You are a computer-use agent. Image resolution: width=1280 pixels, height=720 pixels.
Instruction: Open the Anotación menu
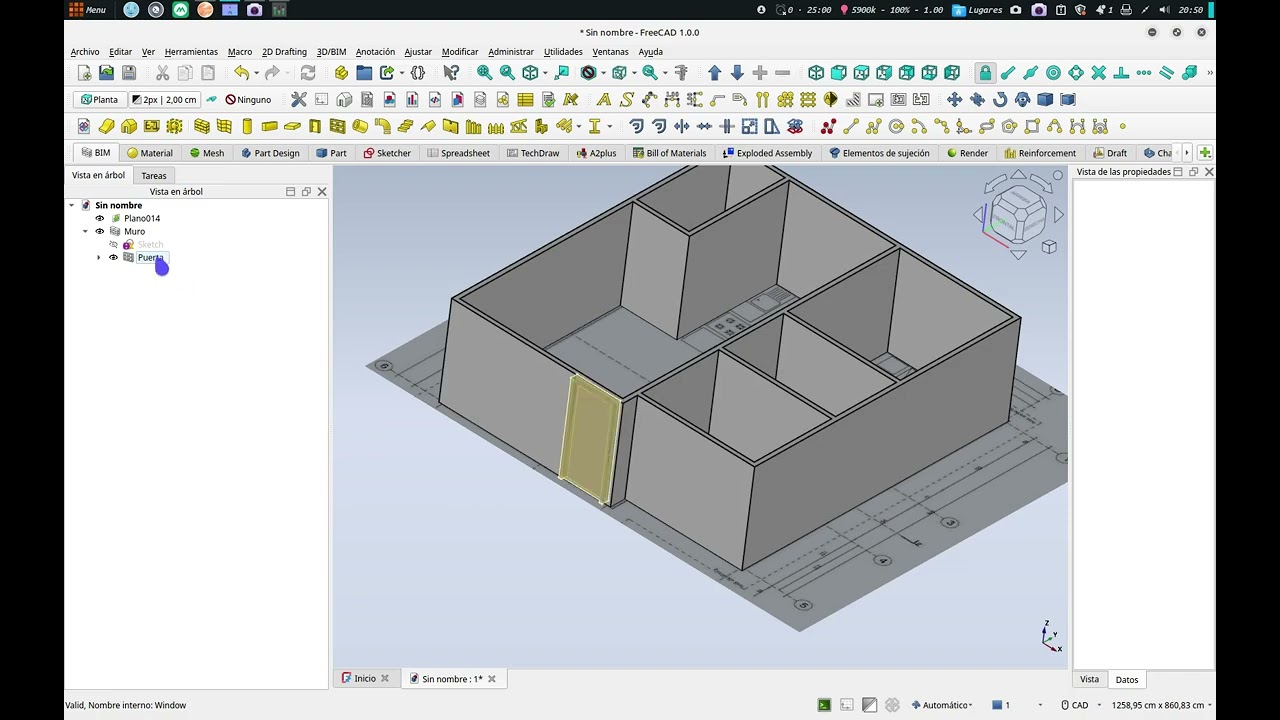click(x=375, y=52)
